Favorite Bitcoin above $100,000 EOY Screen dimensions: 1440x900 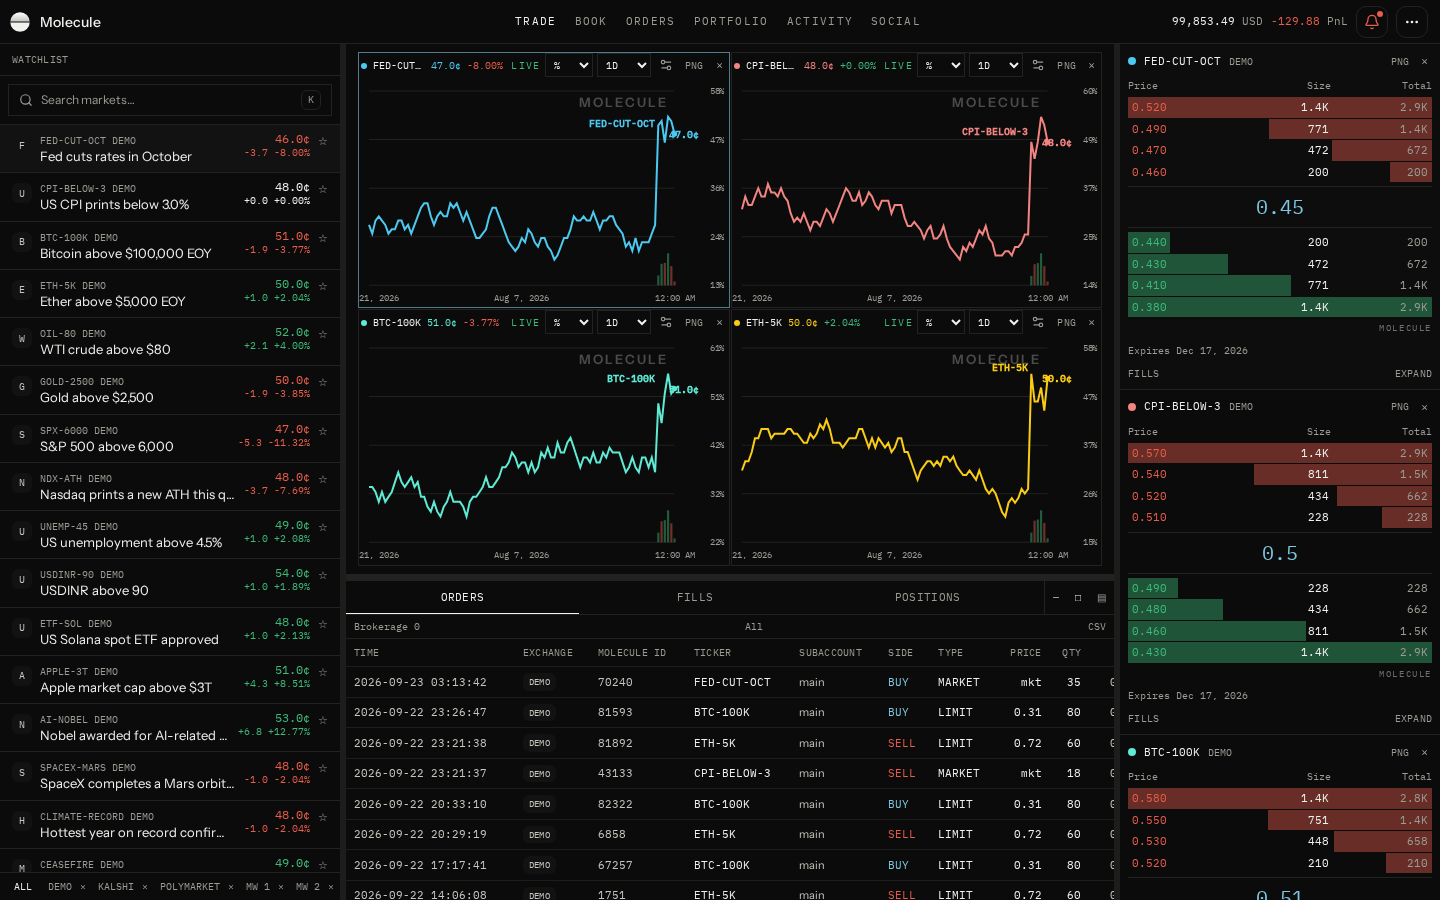click(323, 238)
